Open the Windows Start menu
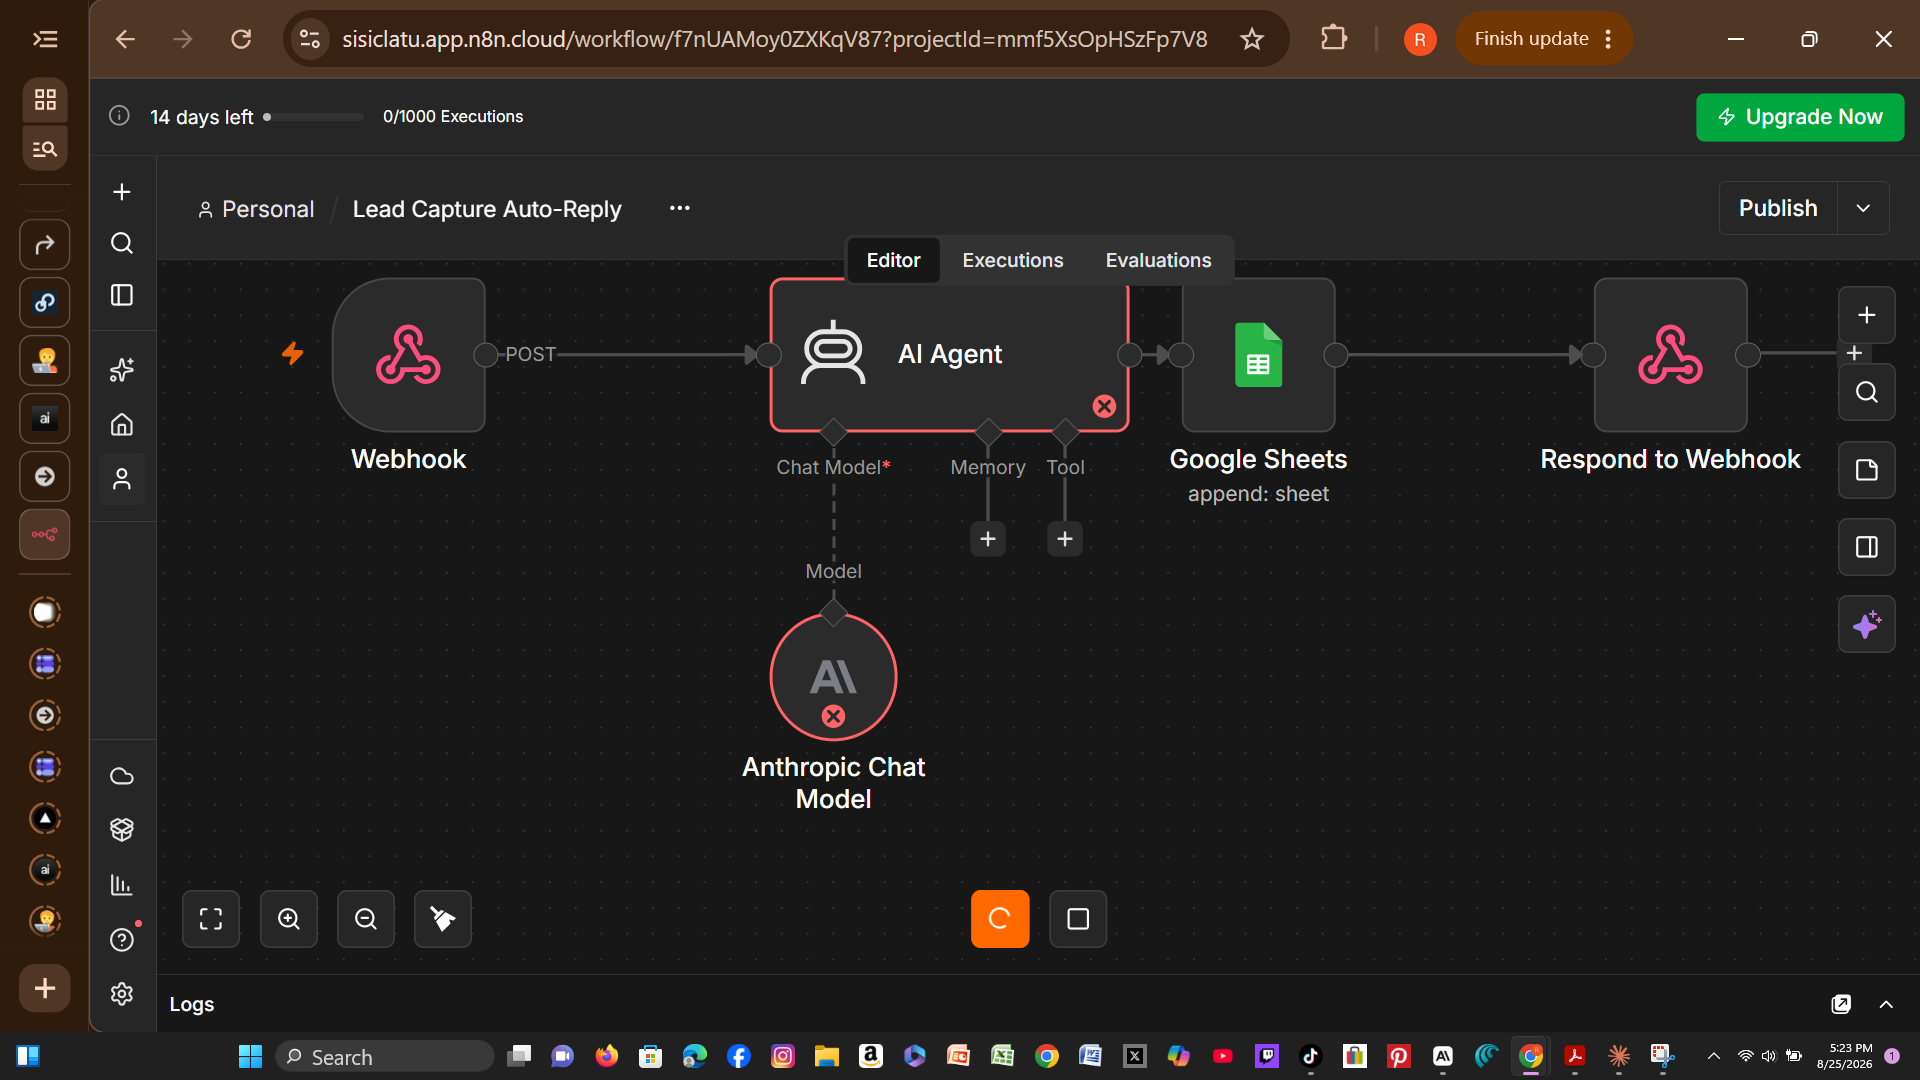Viewport: 1920px width, 1080px height. [x=250, y=1056]
